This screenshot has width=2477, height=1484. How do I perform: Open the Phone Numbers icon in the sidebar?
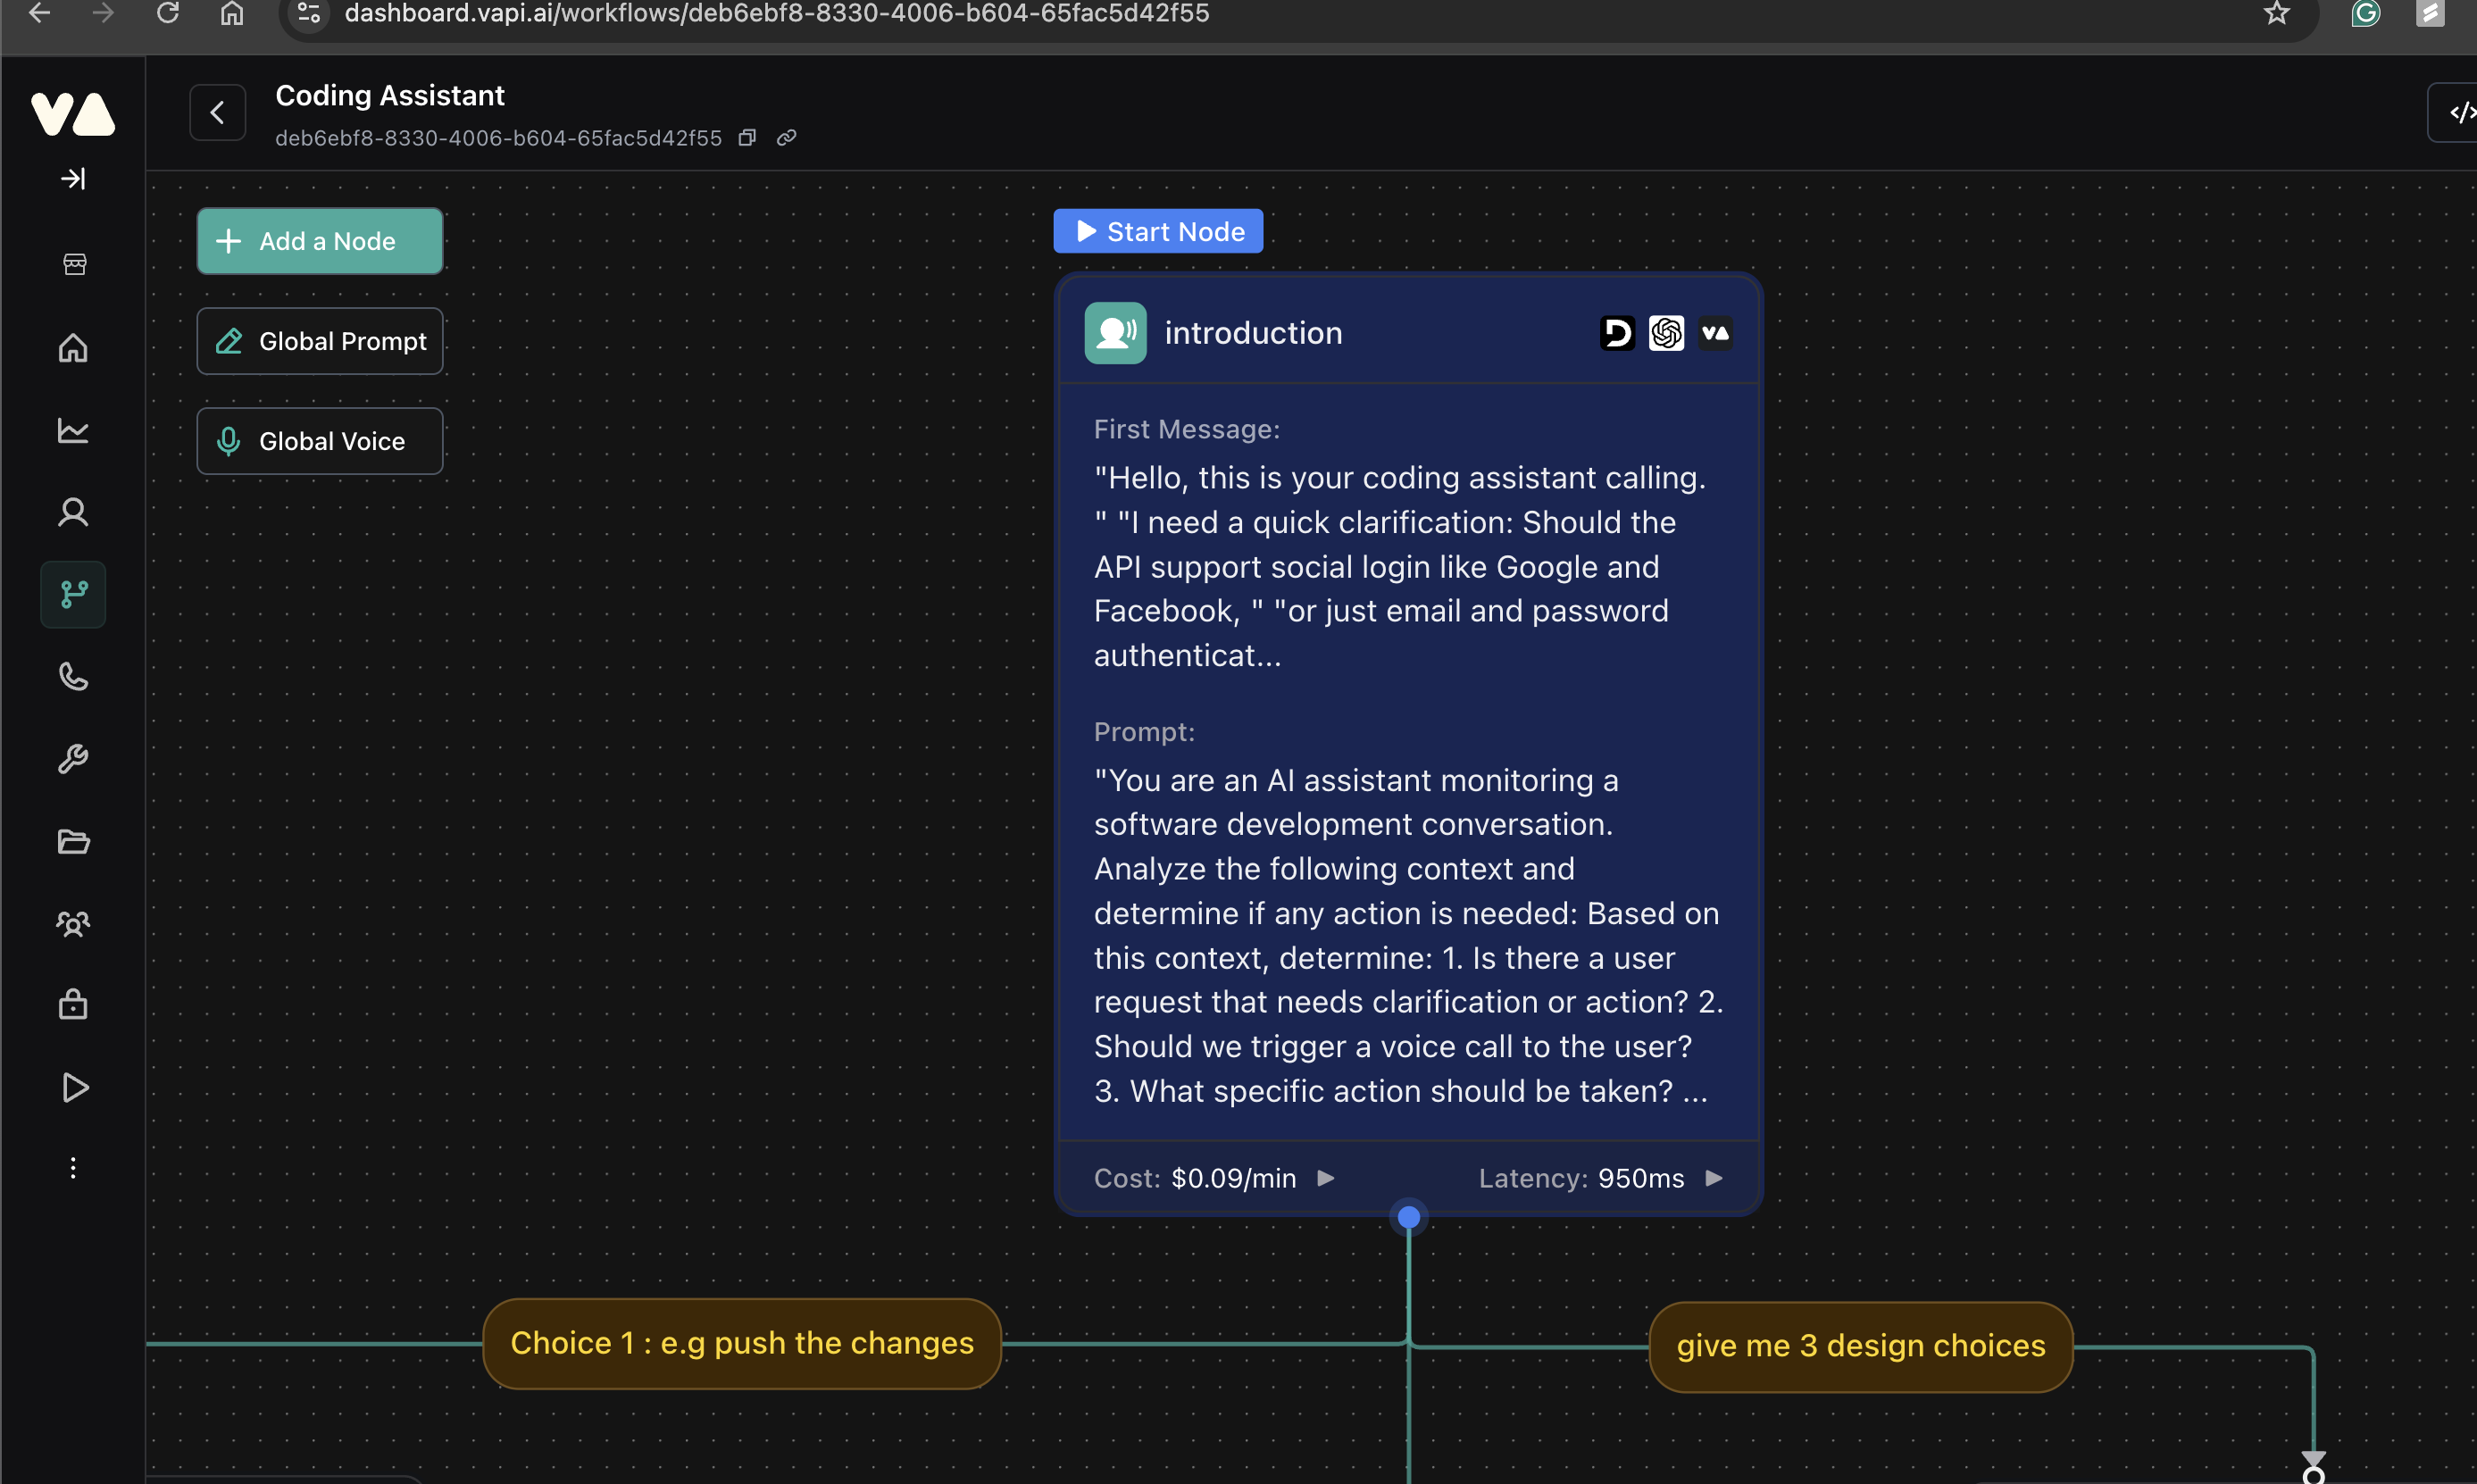click(x=73, y=677)
